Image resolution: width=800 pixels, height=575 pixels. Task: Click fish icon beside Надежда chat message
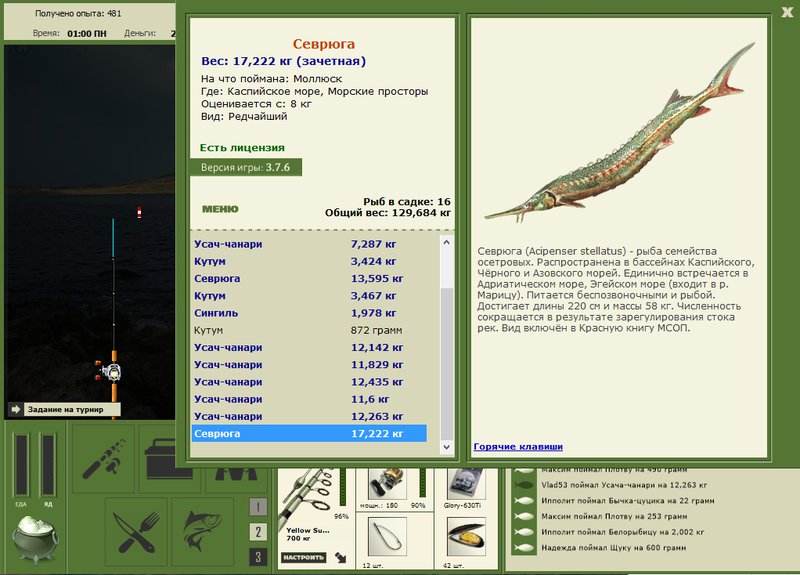point(524,548)
